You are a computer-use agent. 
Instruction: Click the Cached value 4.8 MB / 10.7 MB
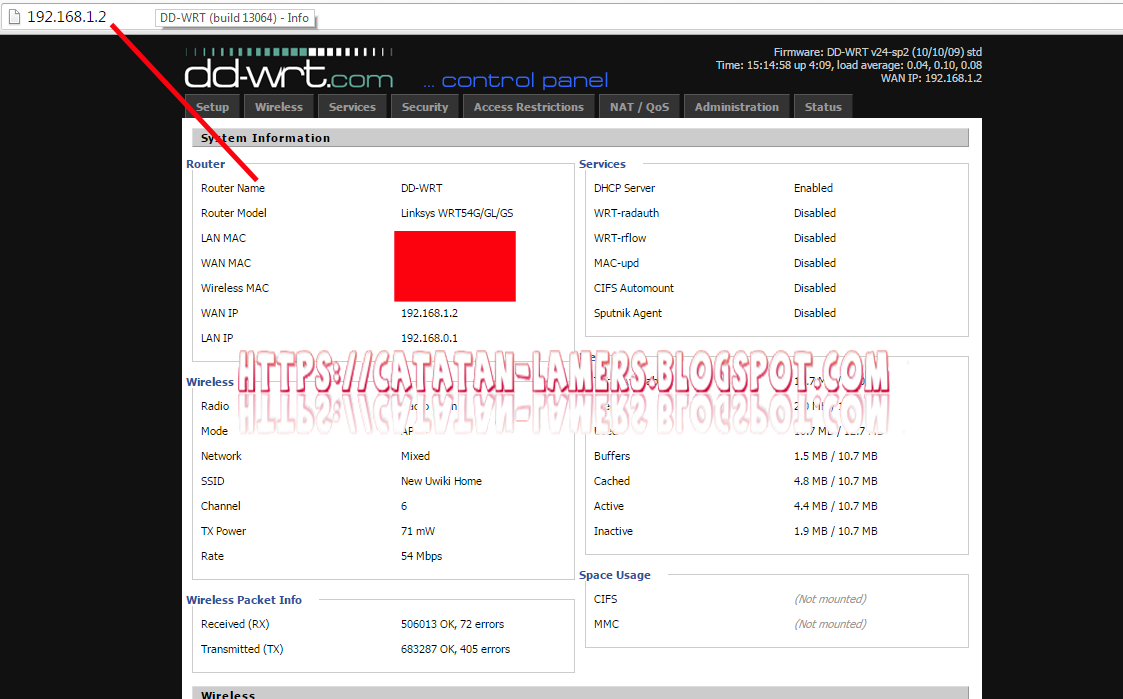pos(835,481)
